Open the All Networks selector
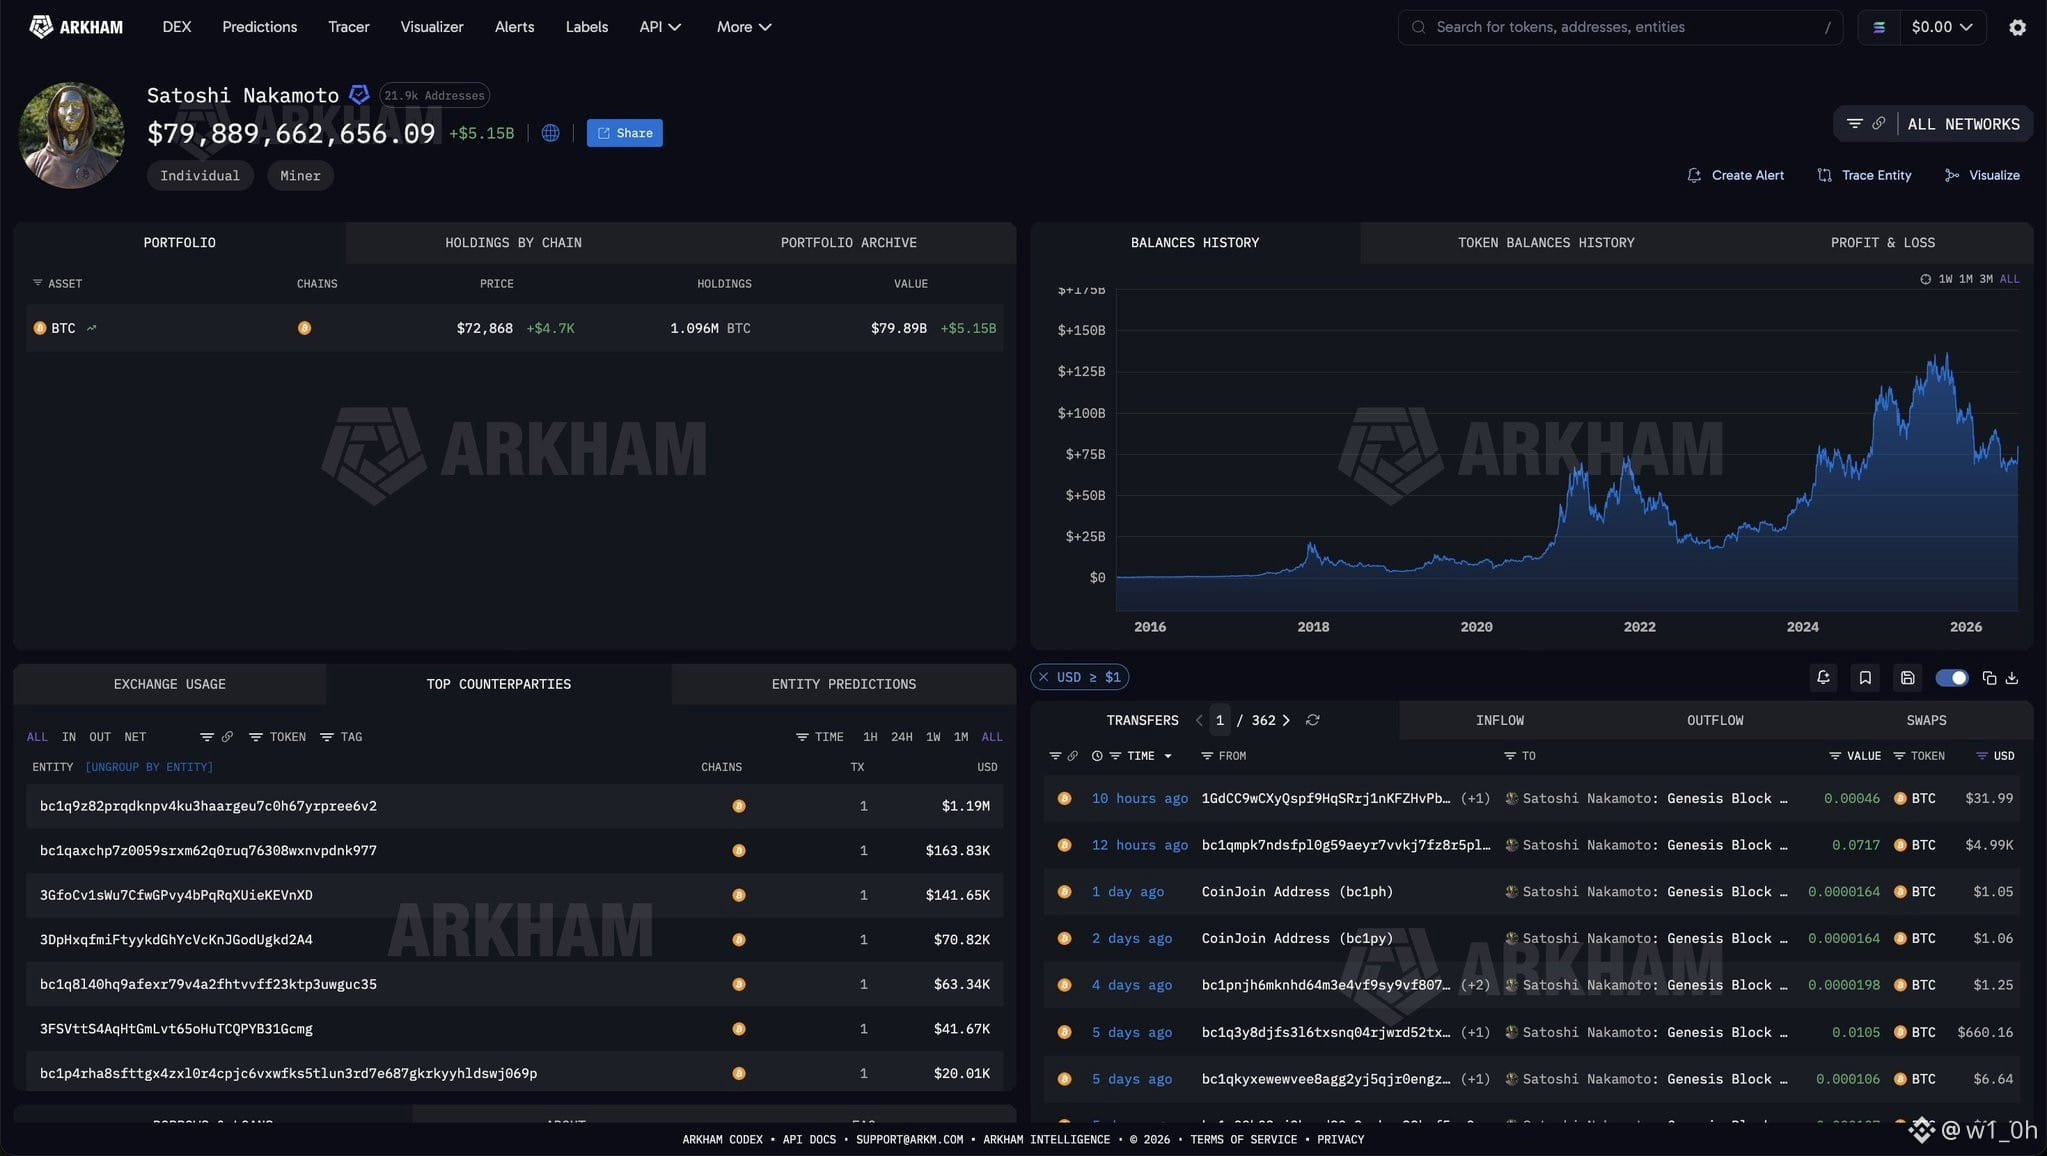This screenshot has width=2047, height=1156. (1963, 124)
